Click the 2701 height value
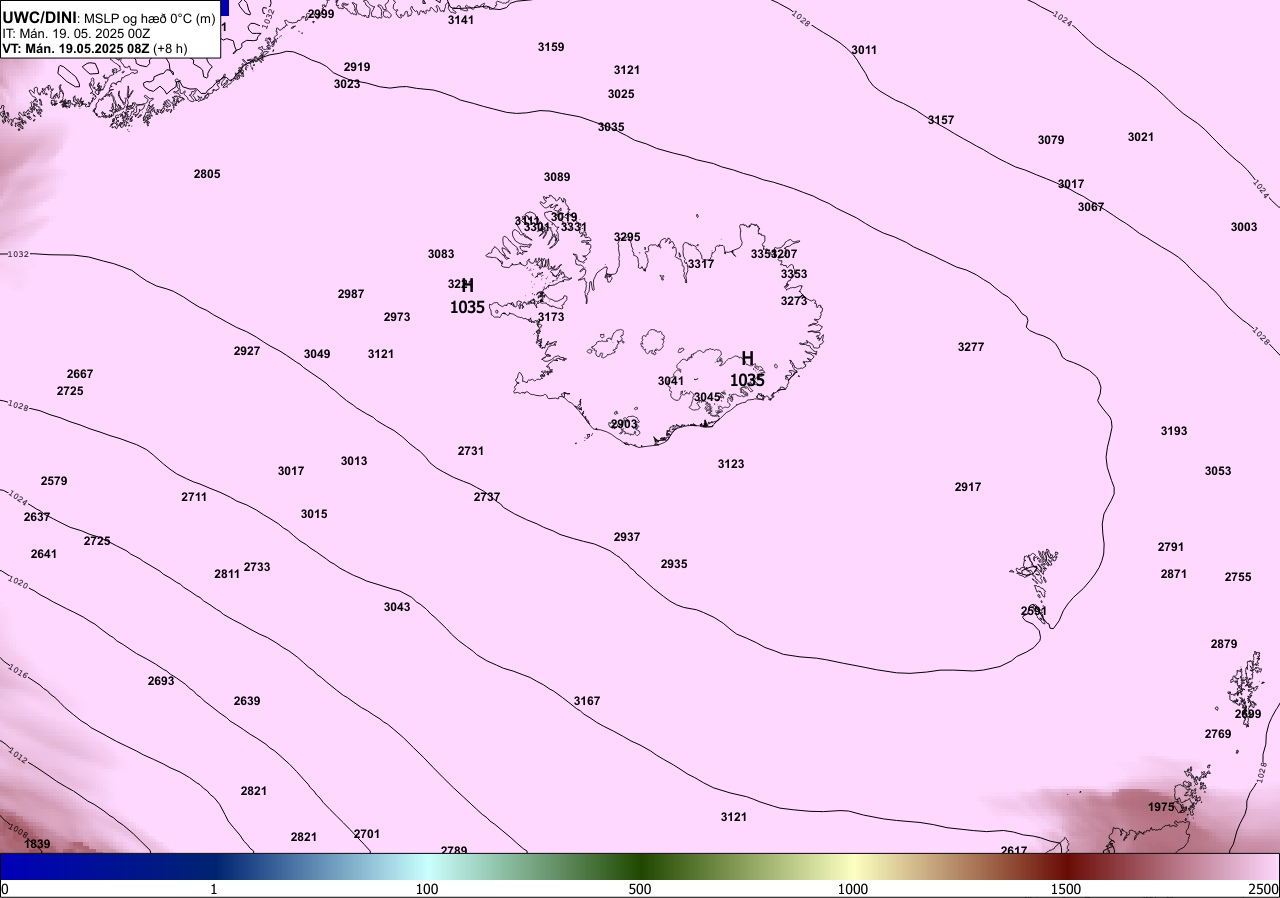Viewport: 1280px width, 898px height. (367, 834)
